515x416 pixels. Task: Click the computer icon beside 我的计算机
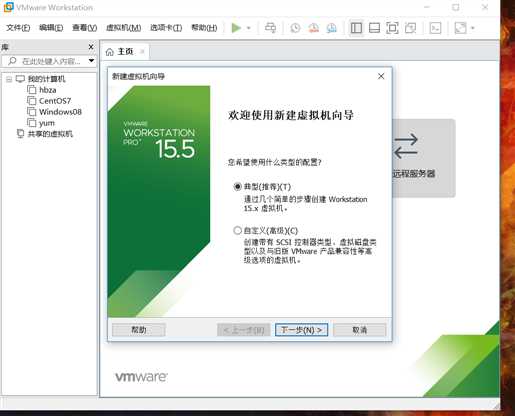[x=20, y=79]
